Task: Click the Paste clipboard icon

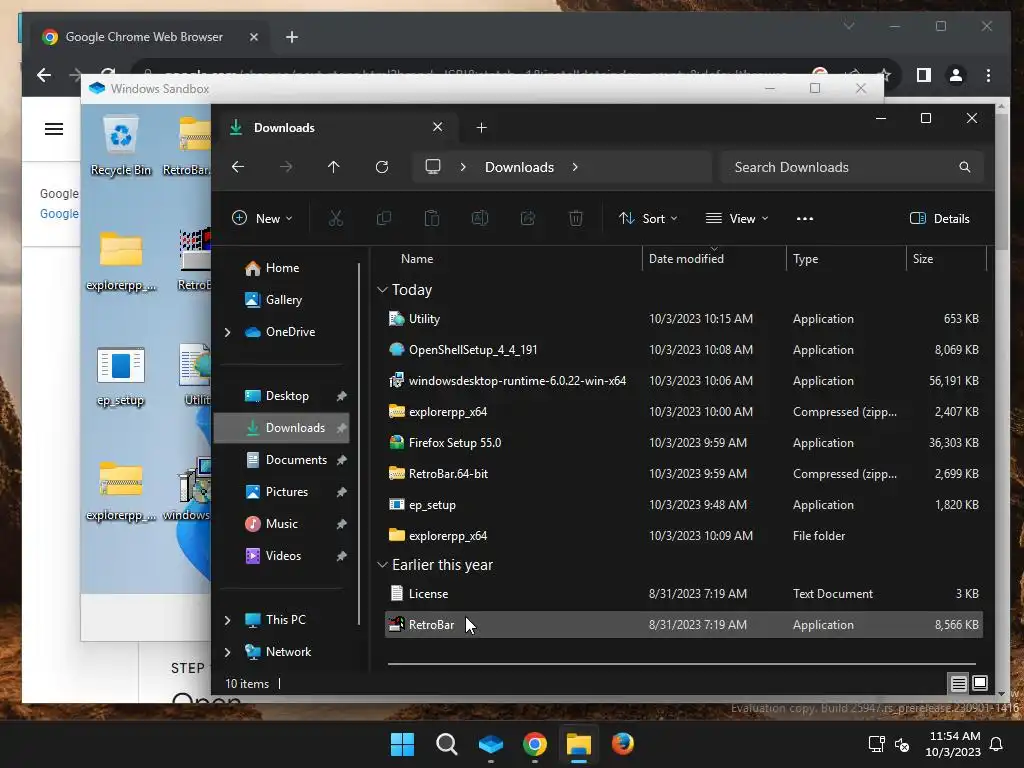Action: pyautogui.click(x=432, y=218)
